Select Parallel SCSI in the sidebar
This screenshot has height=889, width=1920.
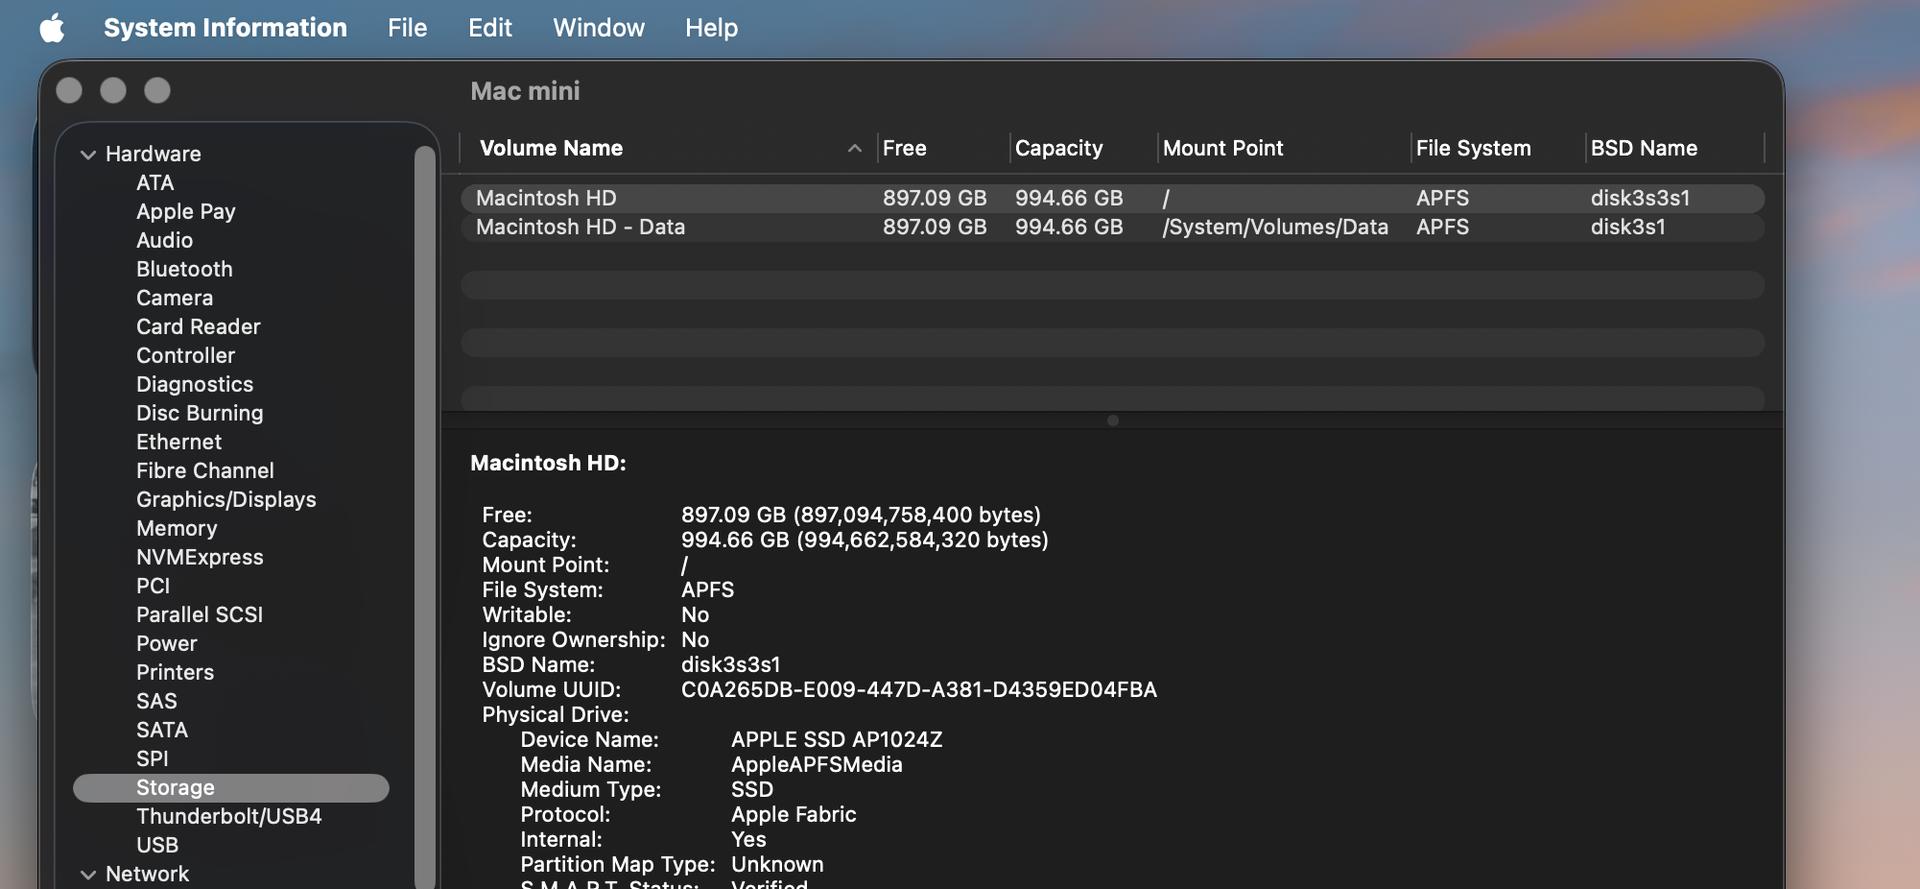click(x=200, y=615)
